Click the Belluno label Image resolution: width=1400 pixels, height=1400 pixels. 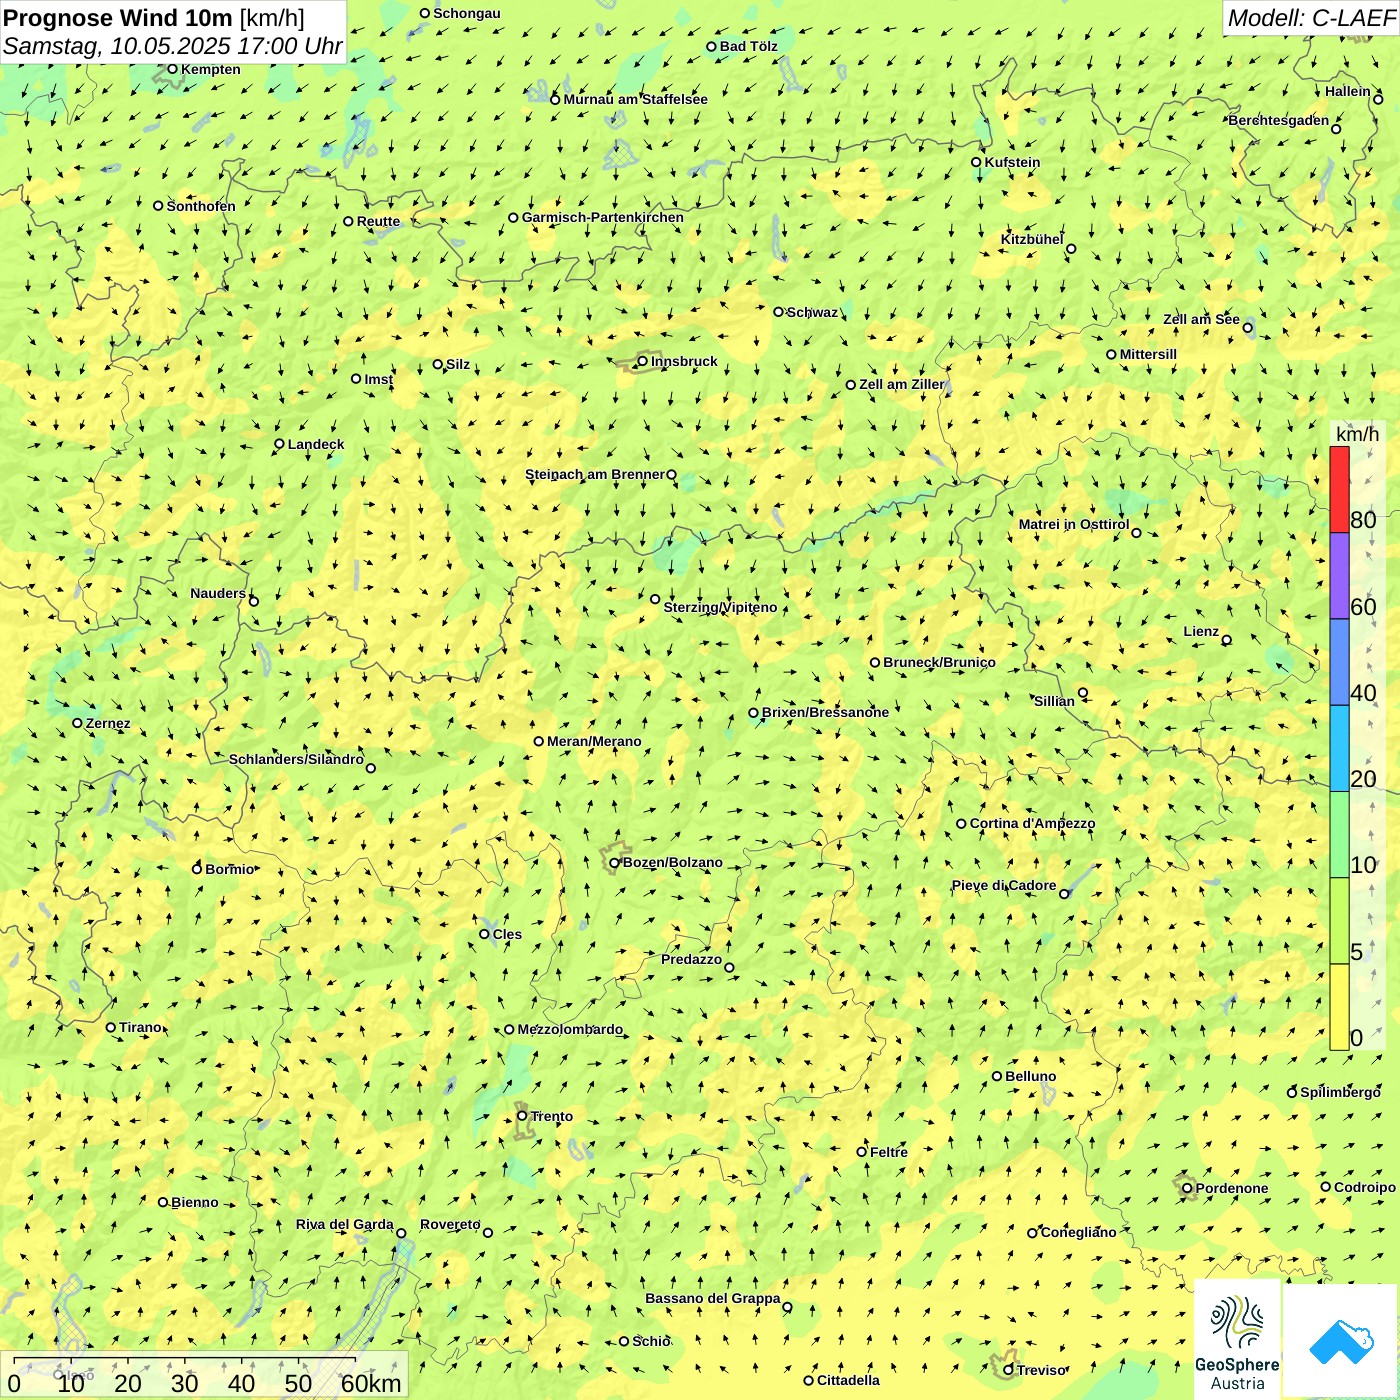[1030, 1076]
